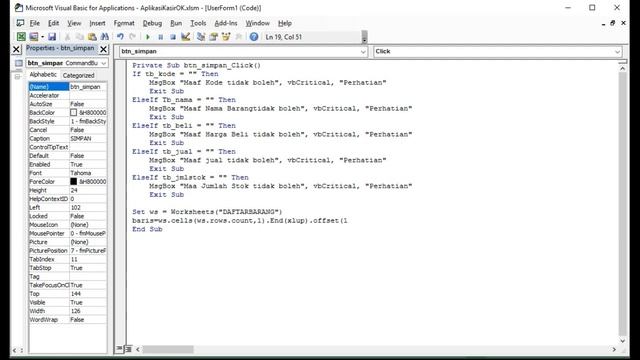Click the Reset (stop) icon

point(173,37)
